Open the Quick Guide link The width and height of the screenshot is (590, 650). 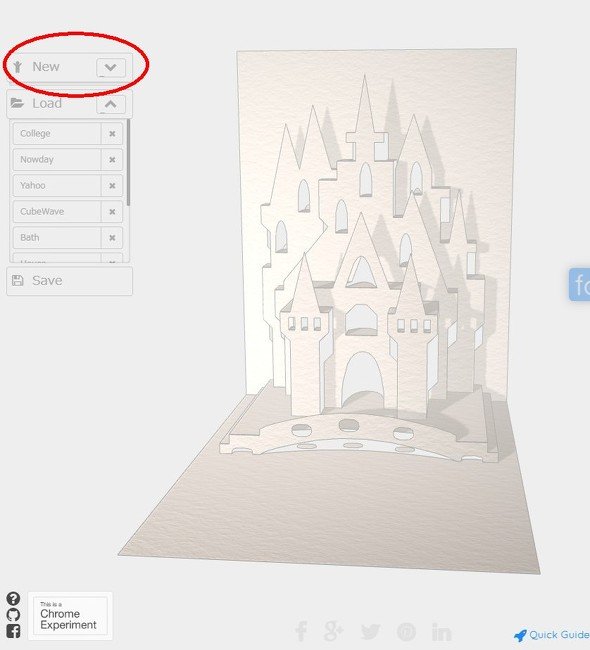click(x=551, y=635)
